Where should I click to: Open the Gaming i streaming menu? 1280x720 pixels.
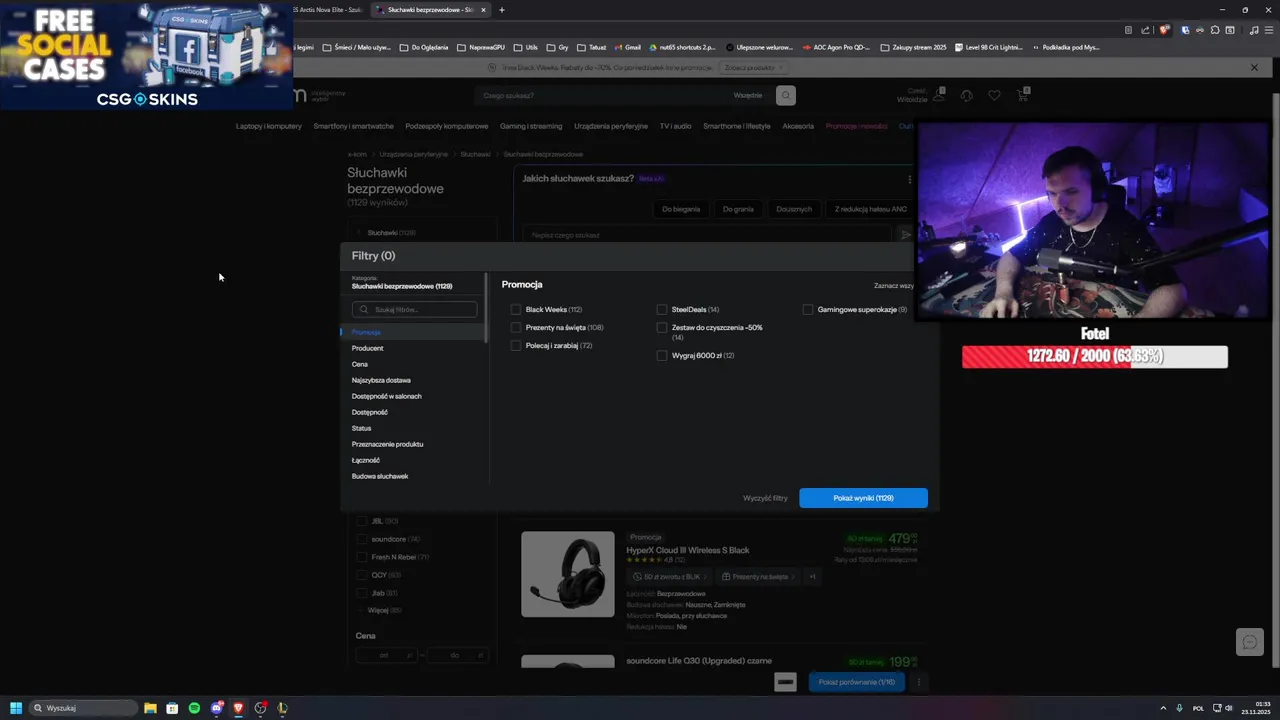pos(531,127)
